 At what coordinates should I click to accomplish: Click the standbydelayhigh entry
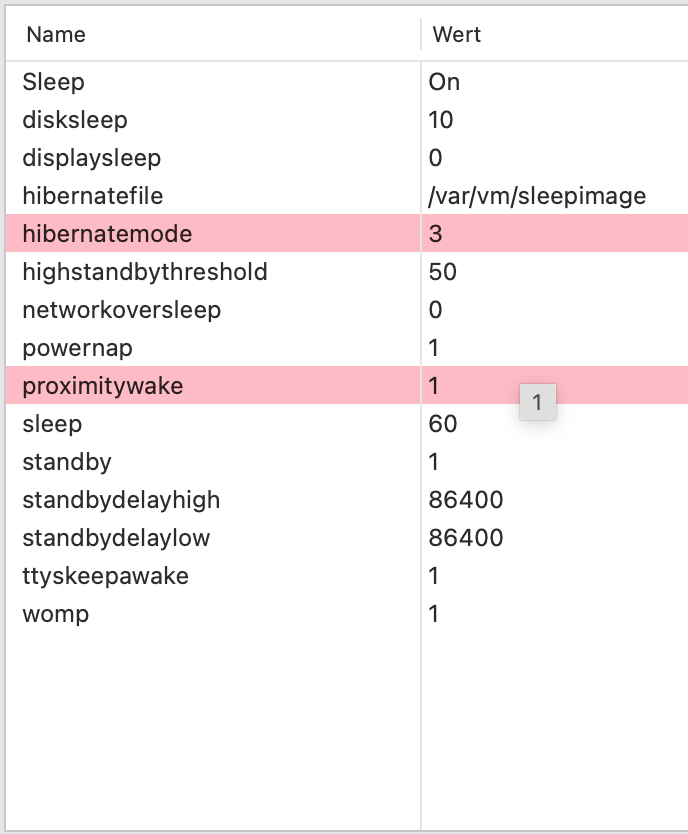(x=121, y=500)
